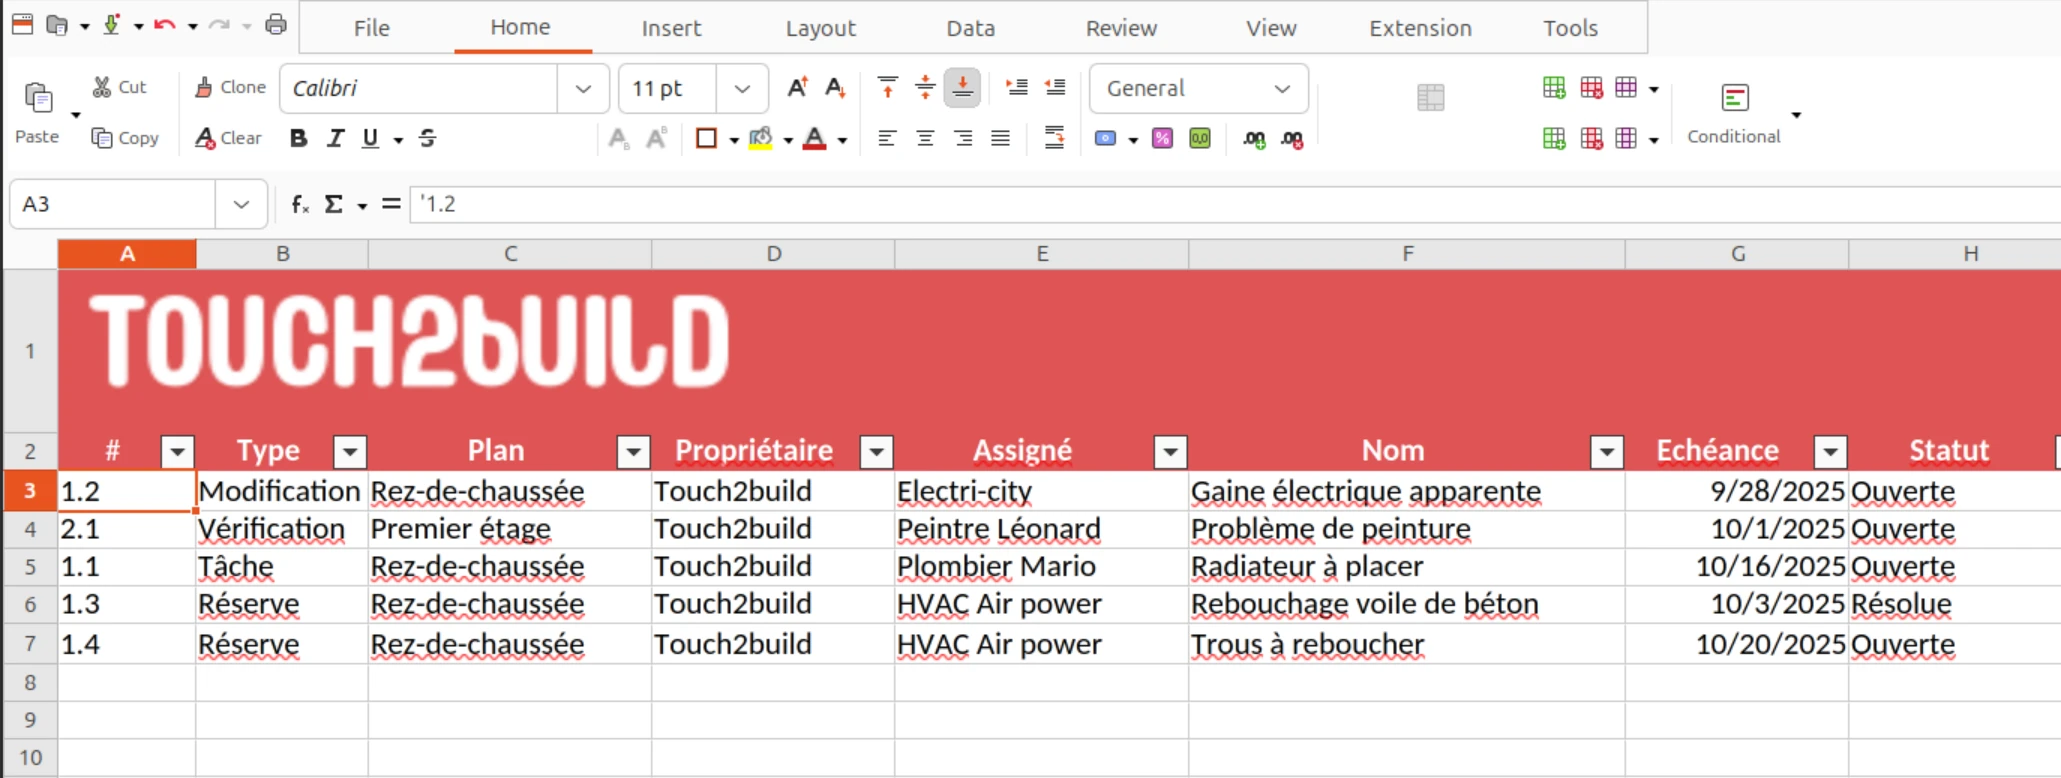Click the Increase Font Size icon
2061x778 pixels.
tap(797, 88)
